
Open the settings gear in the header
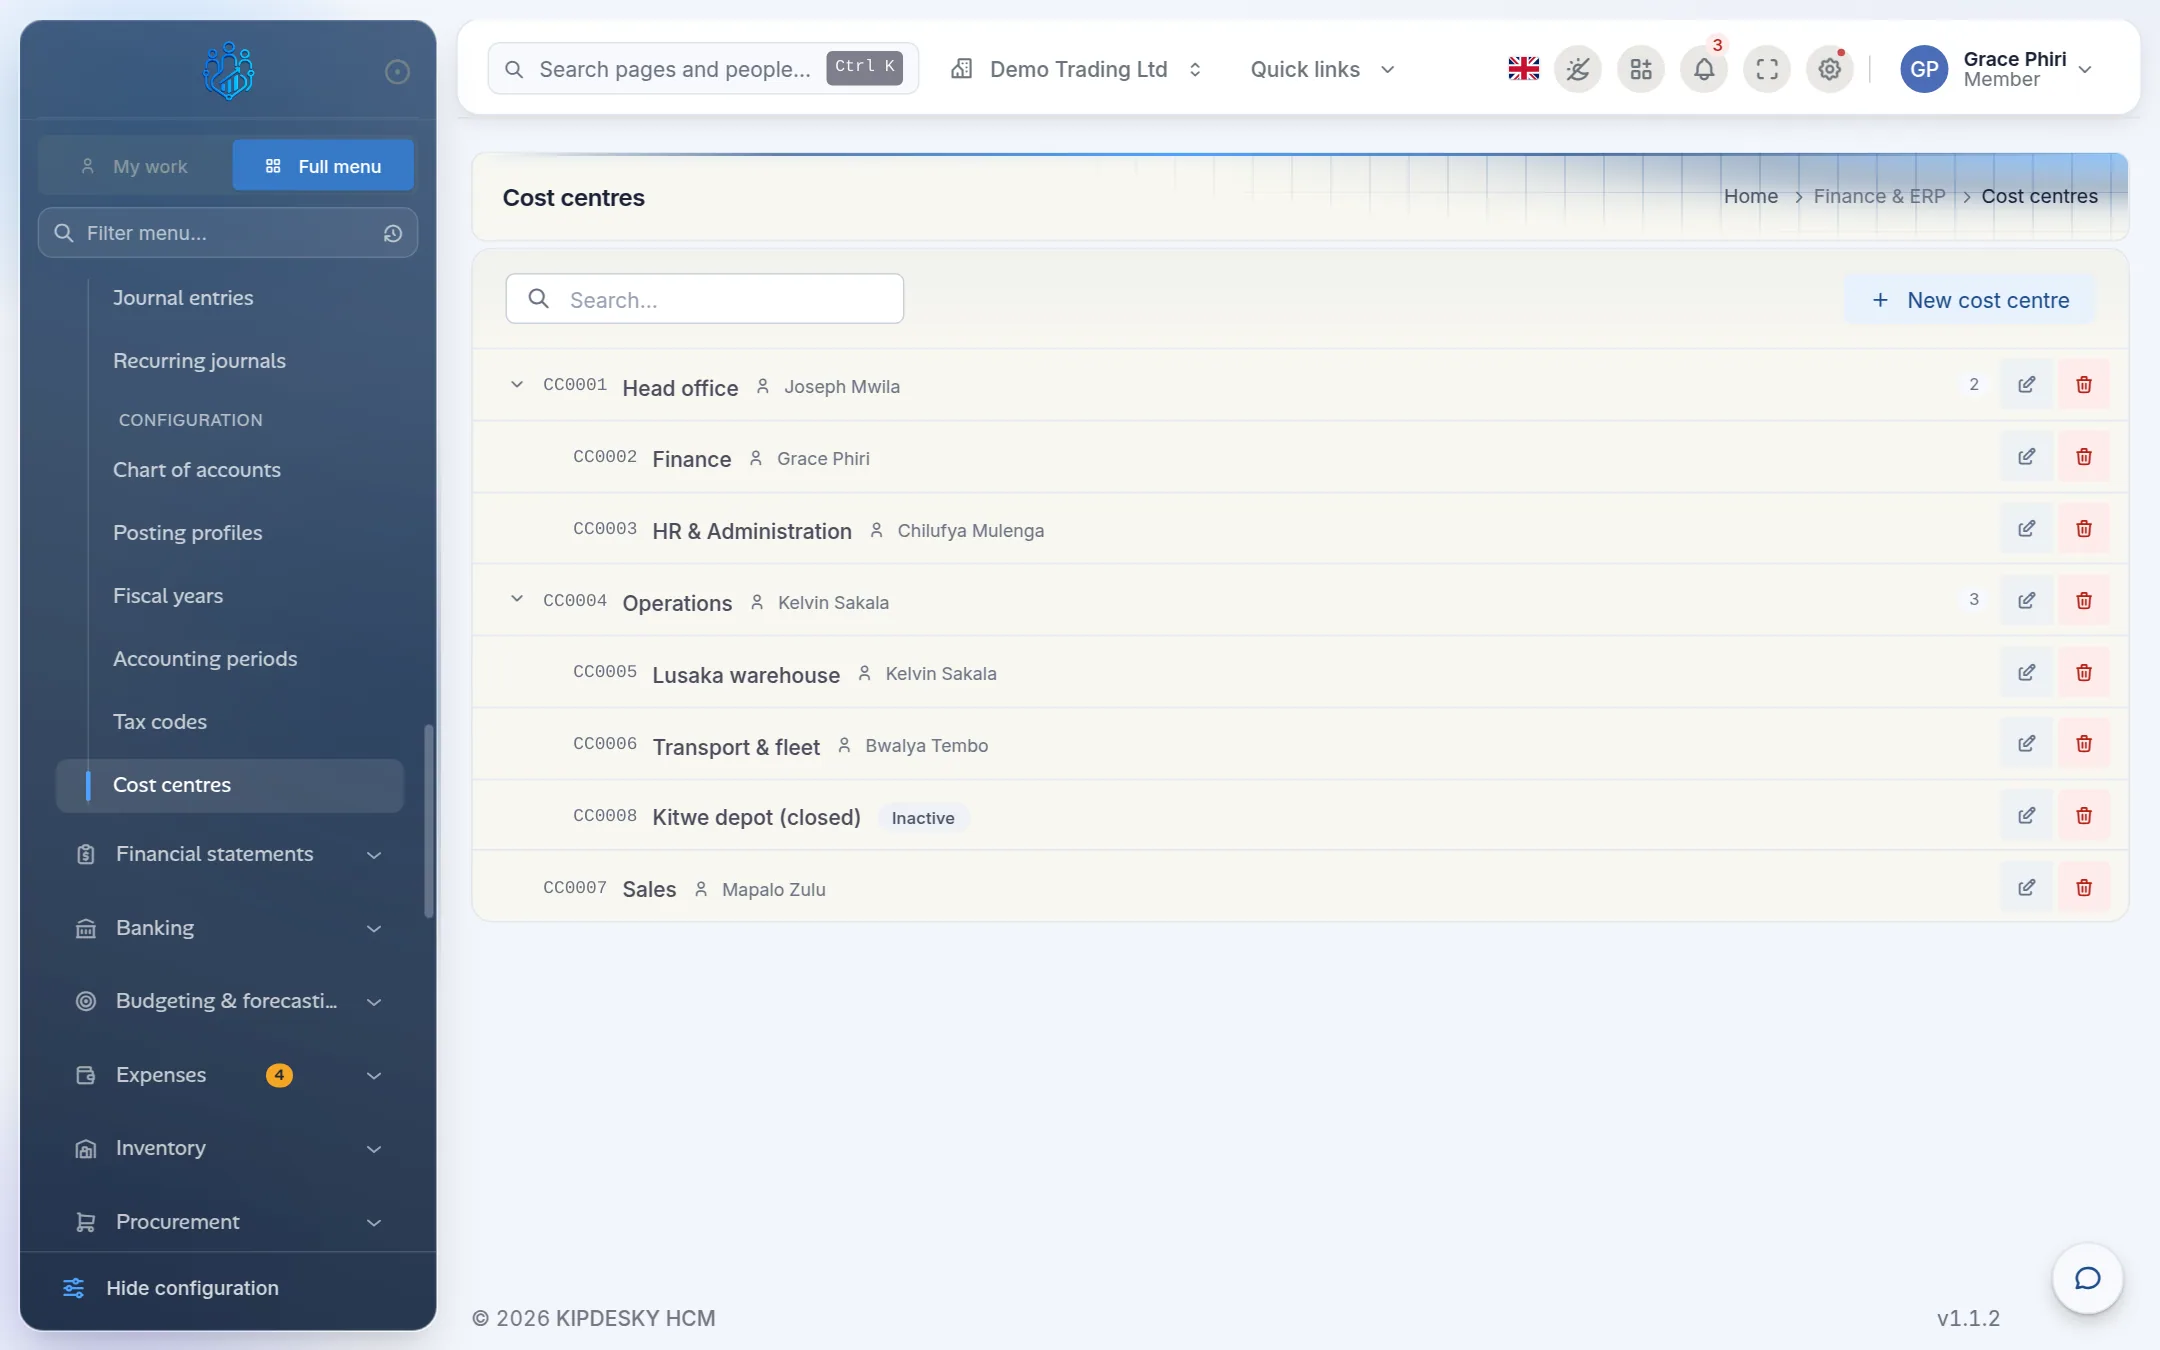click(x=1830, y=69)
